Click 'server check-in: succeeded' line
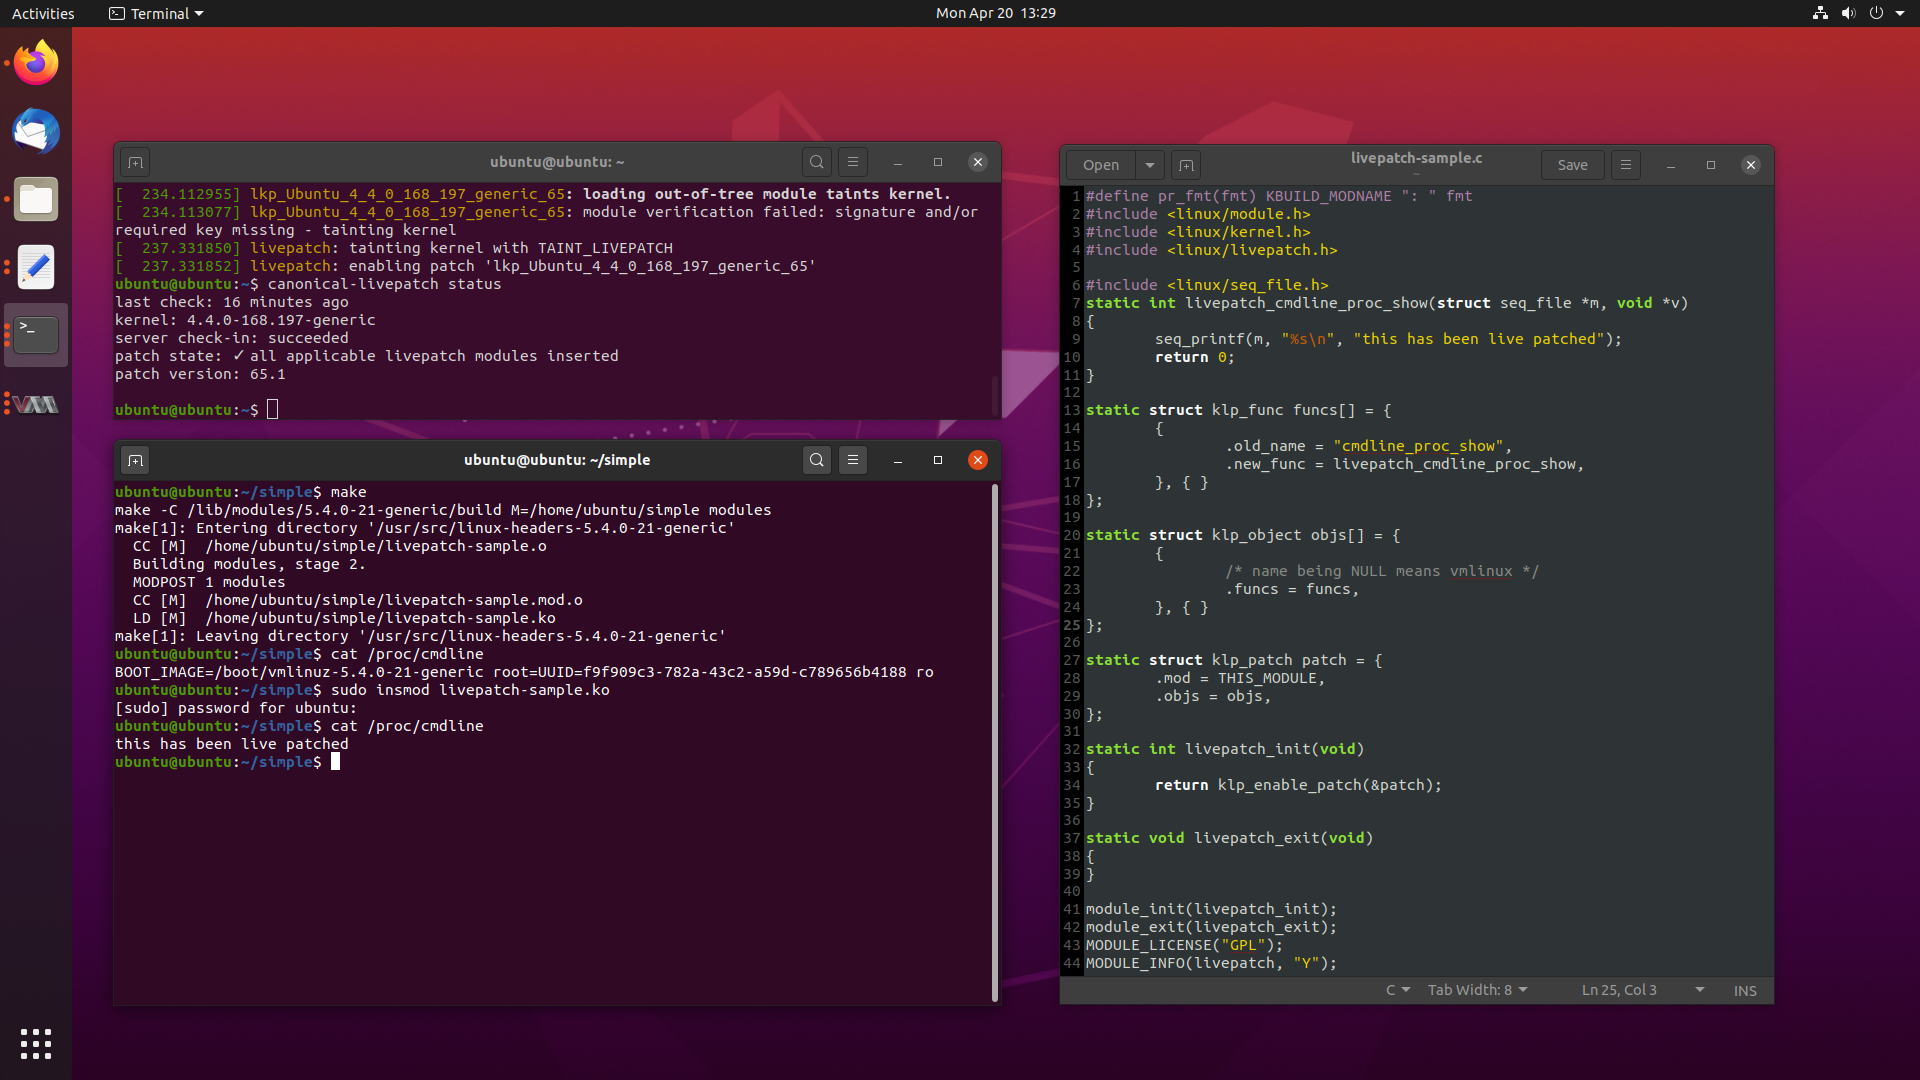This screenshot has width=1920, height=1080. (232, 338)
